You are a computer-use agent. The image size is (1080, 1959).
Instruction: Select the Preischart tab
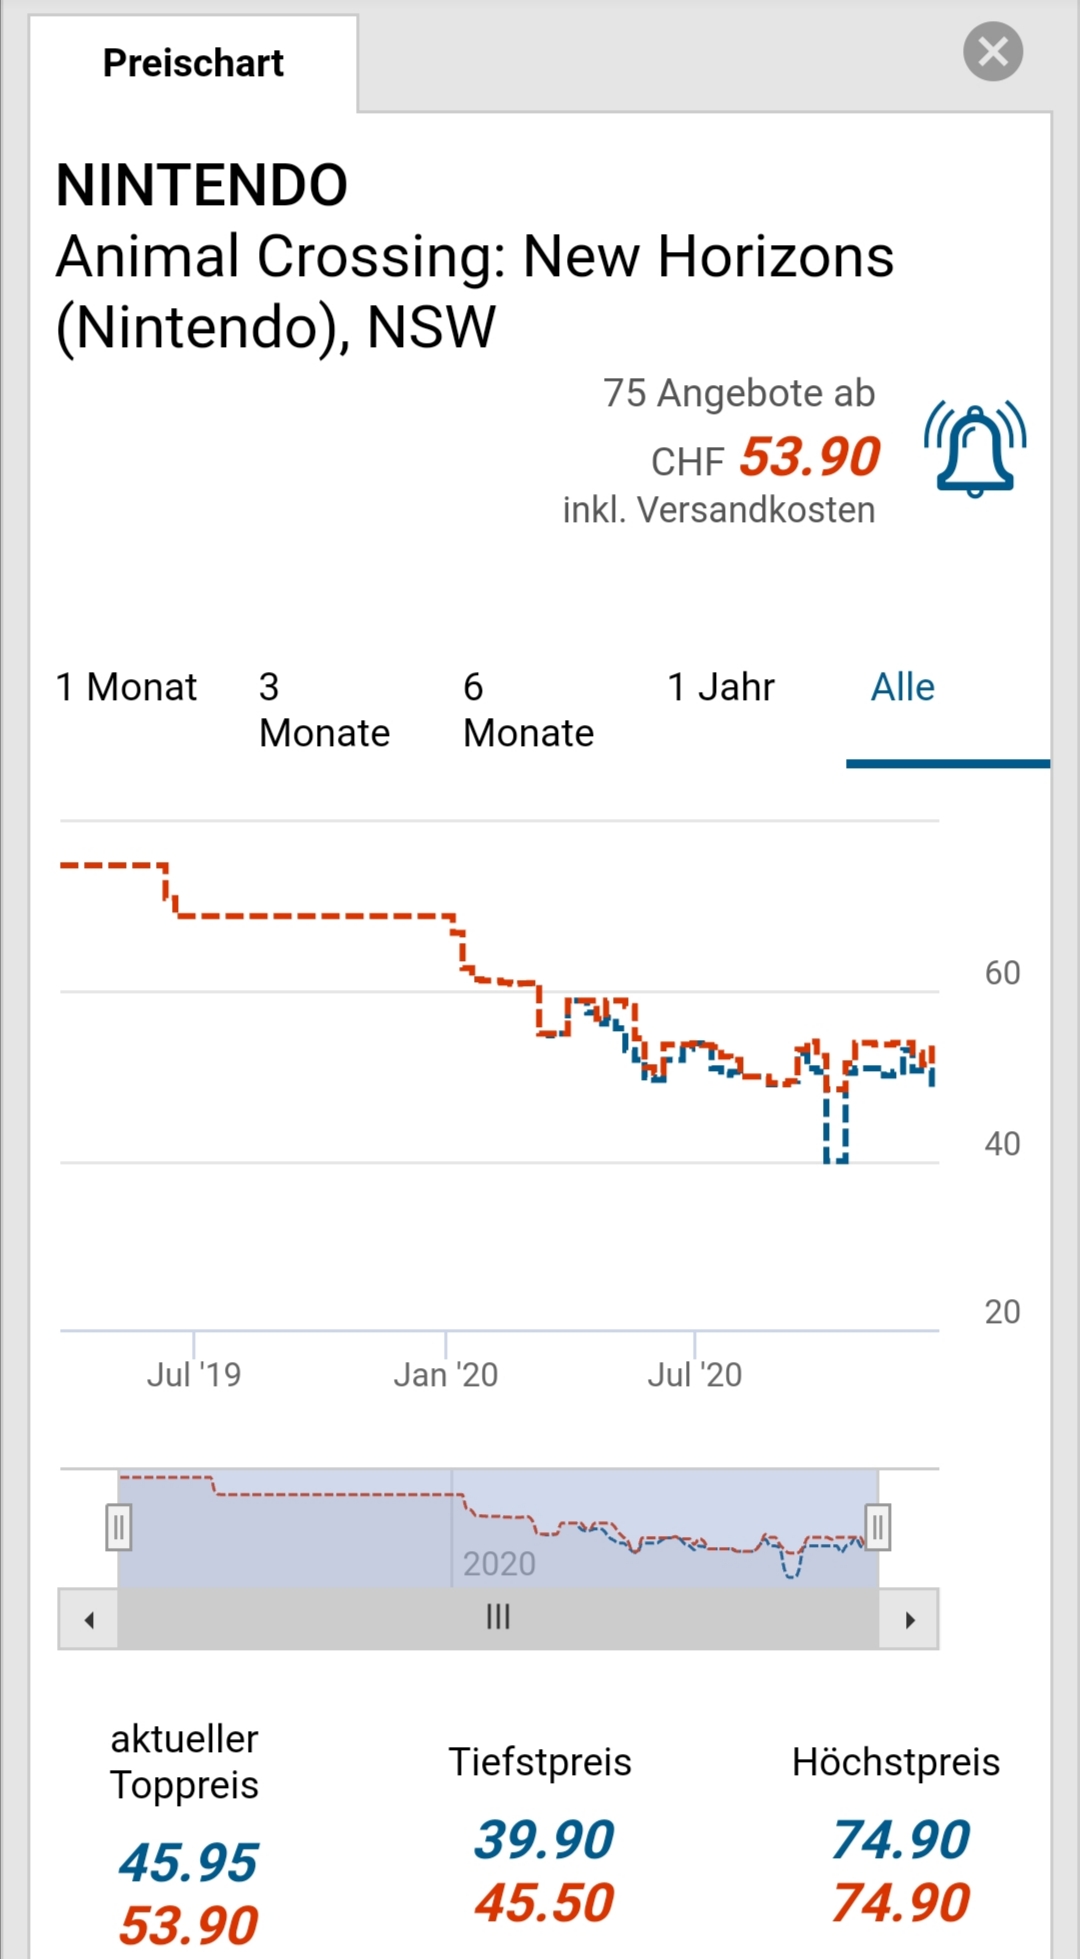[193, 63]
